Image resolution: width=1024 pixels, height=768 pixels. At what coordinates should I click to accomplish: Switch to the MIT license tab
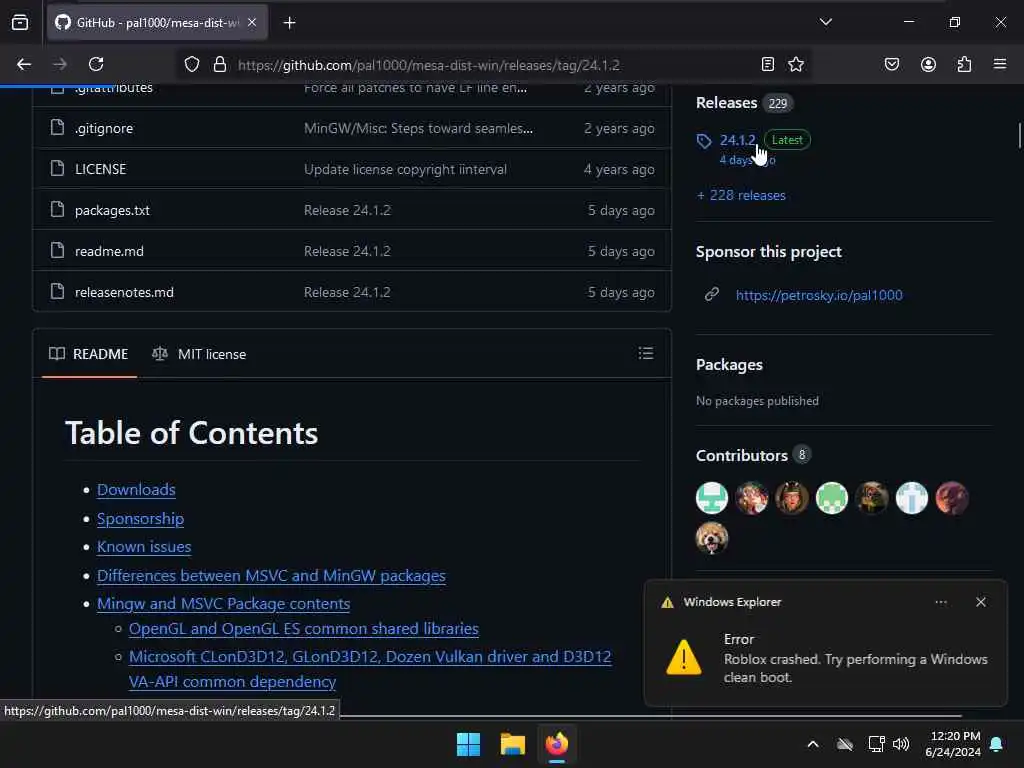tap(199, 354)
